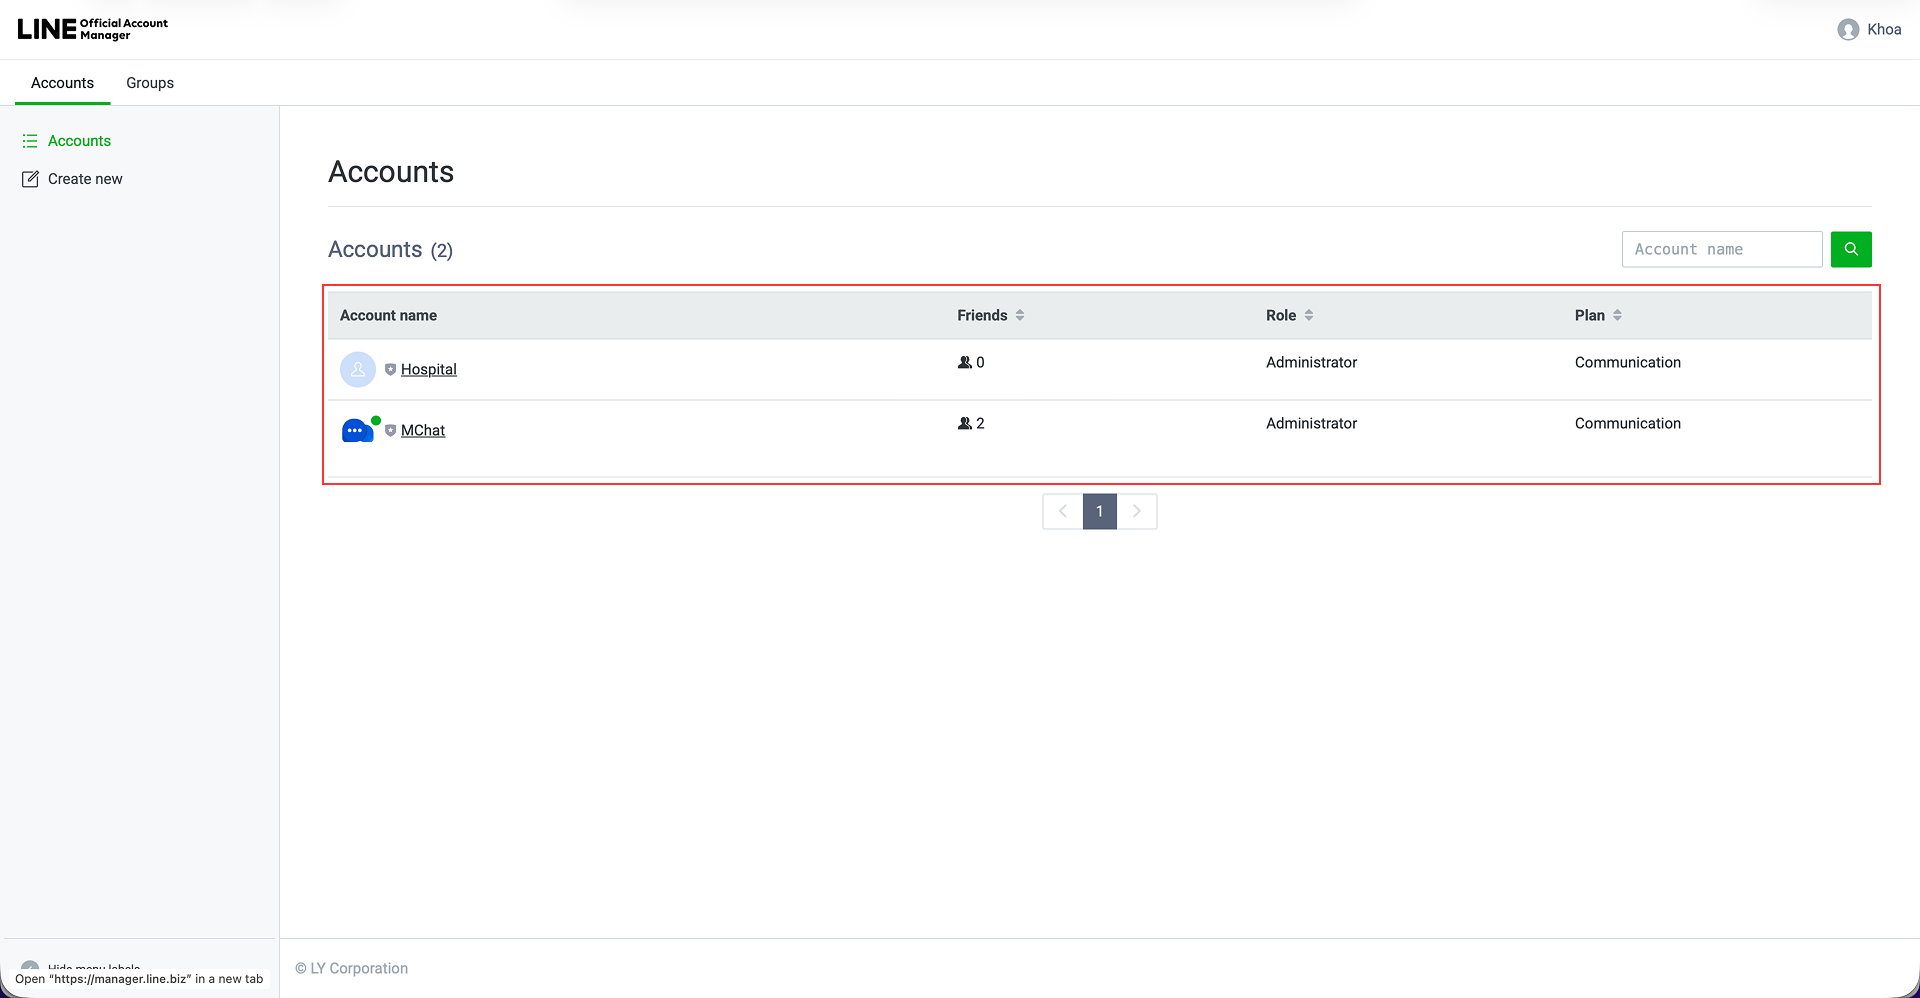Viewport: 1920px width, 998px height.
Task: Open the MChat account link
Action: 423,431
